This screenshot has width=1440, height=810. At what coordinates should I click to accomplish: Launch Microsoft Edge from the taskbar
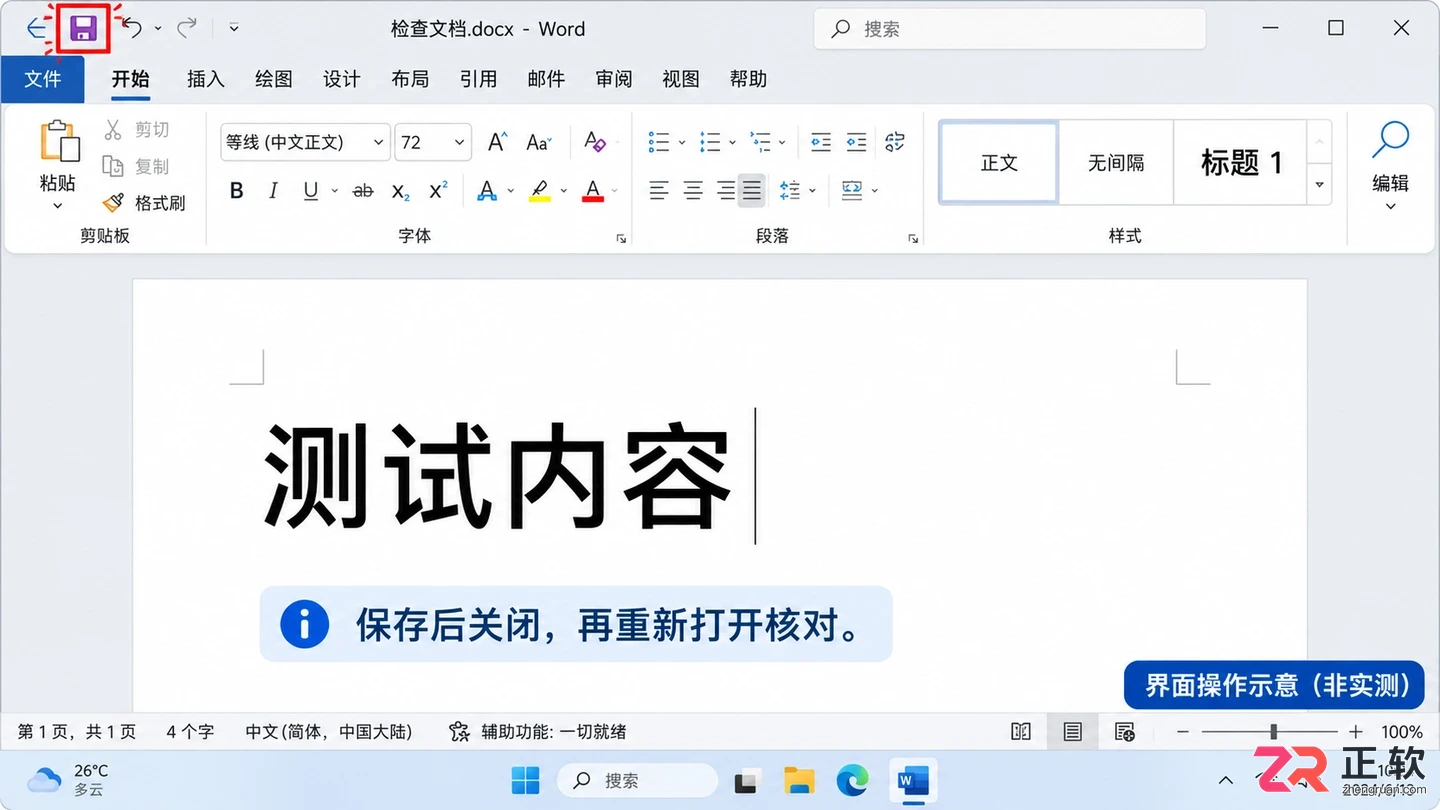pyautogui.click(x=853, y=781)
